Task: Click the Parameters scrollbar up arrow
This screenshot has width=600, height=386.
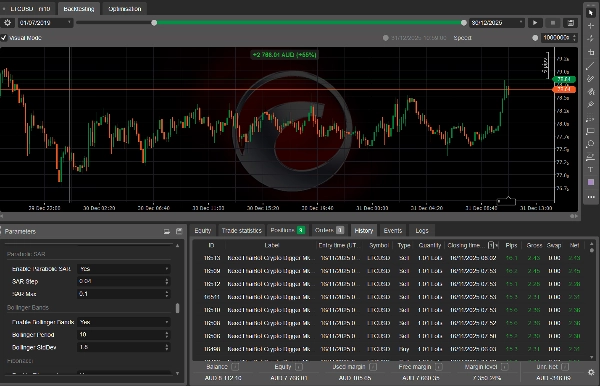Action: tap(177, 246)
